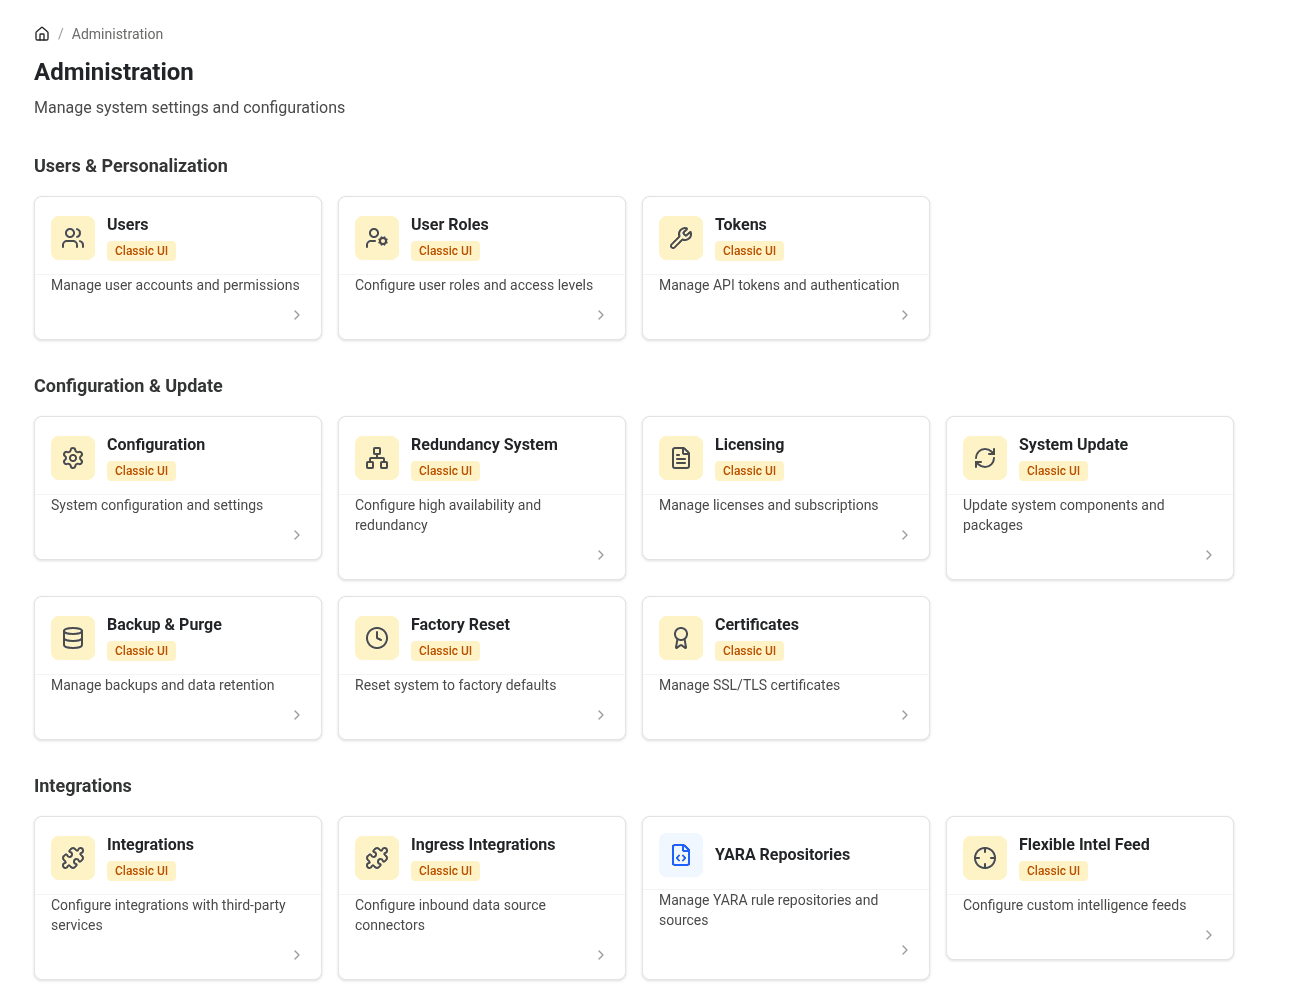Image resolution: width=1291 pixels, height=988 pixels.
Task: Open the Factory Reset card title
Action: [x=460, y=625]
